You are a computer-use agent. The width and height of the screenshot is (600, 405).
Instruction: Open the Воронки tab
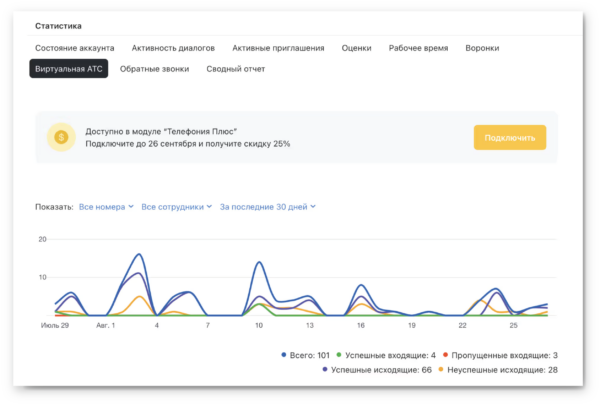pyautogui.click(x=482, y=48)
